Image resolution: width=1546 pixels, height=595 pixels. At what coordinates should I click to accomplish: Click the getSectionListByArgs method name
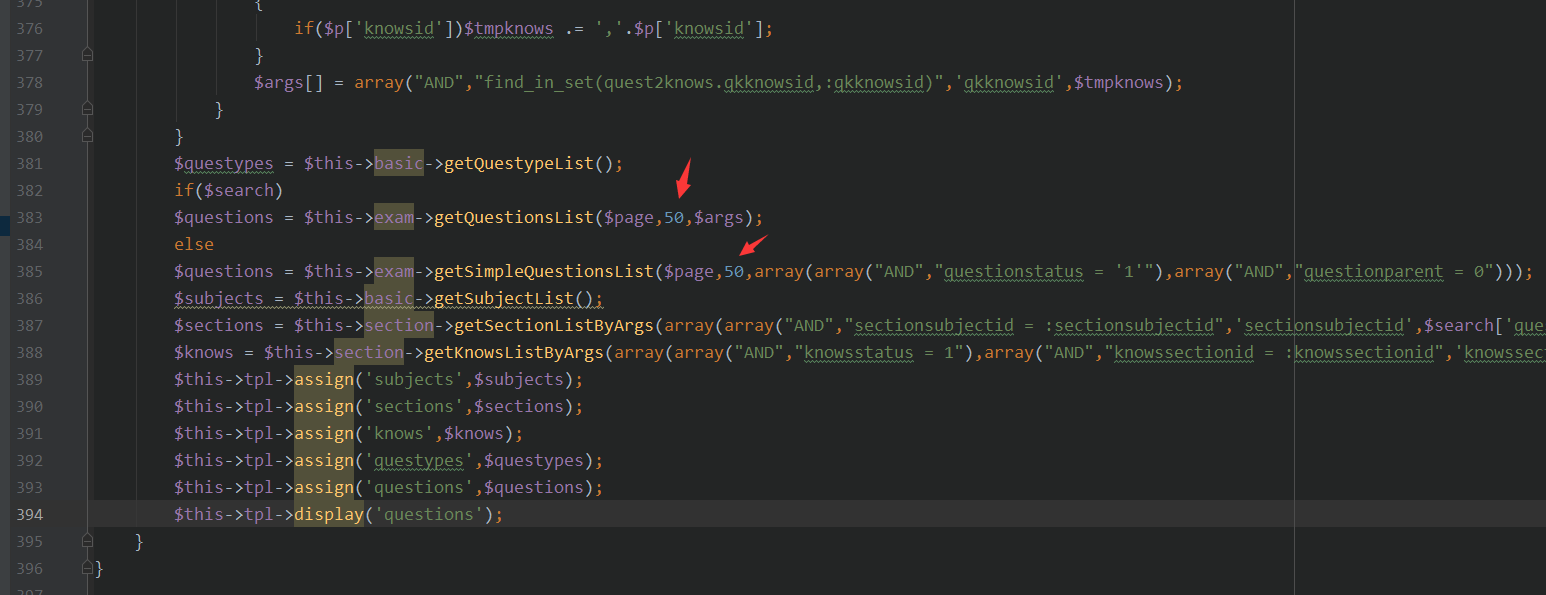pyautogui.click(x=554, y=325)
